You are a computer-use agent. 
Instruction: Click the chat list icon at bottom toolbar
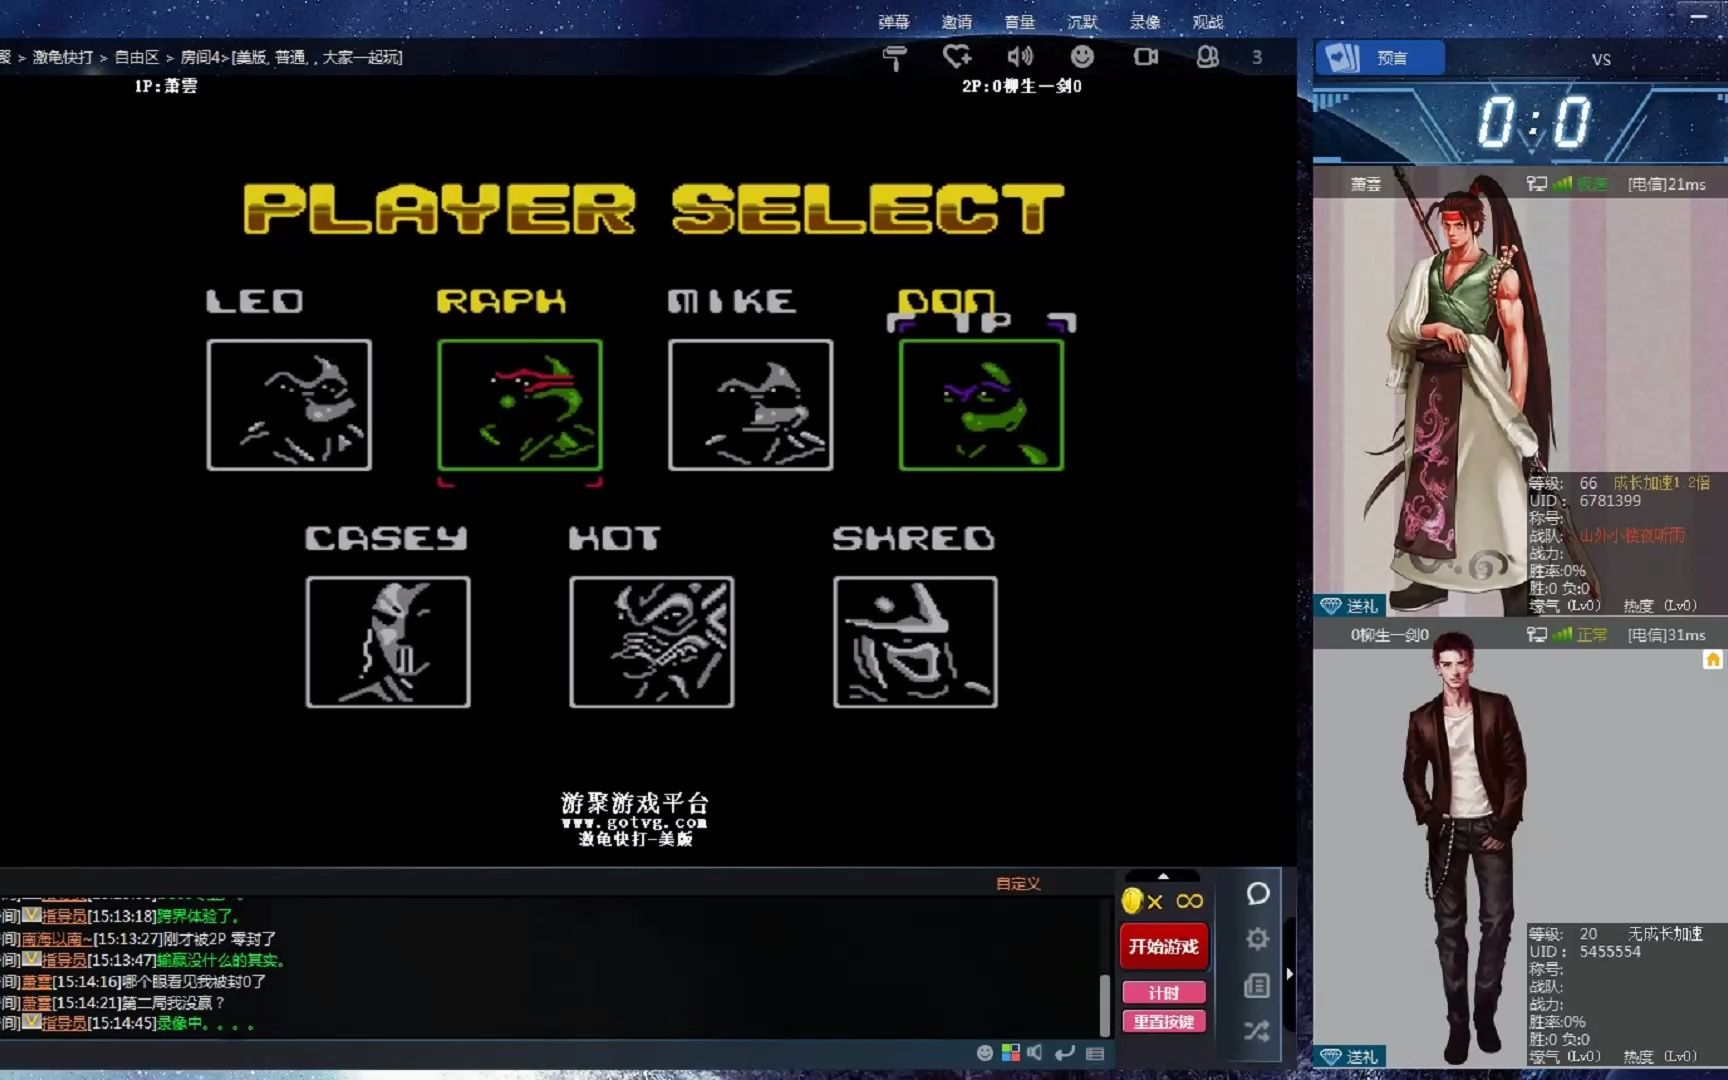click(1095, 1053)
